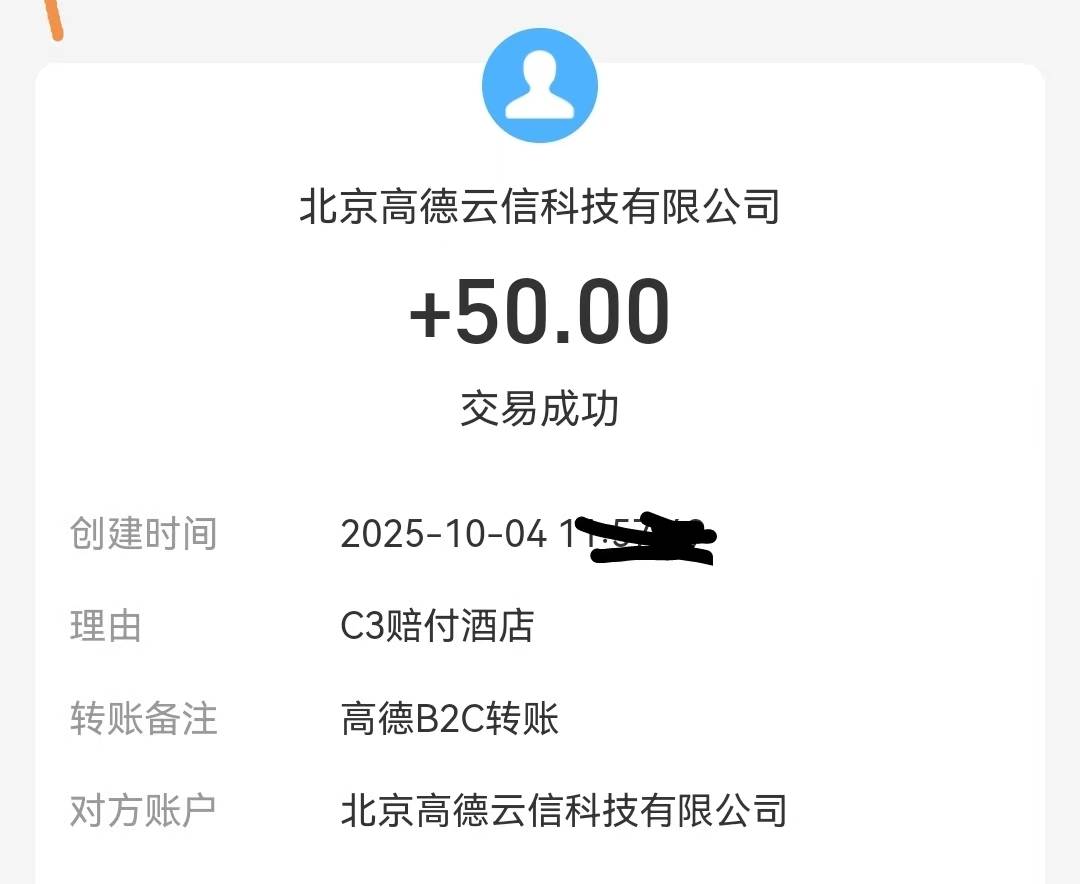Screen dimensions: 1080x884
Task: Click the 创建时间 field label
Action: coord(143,534)
